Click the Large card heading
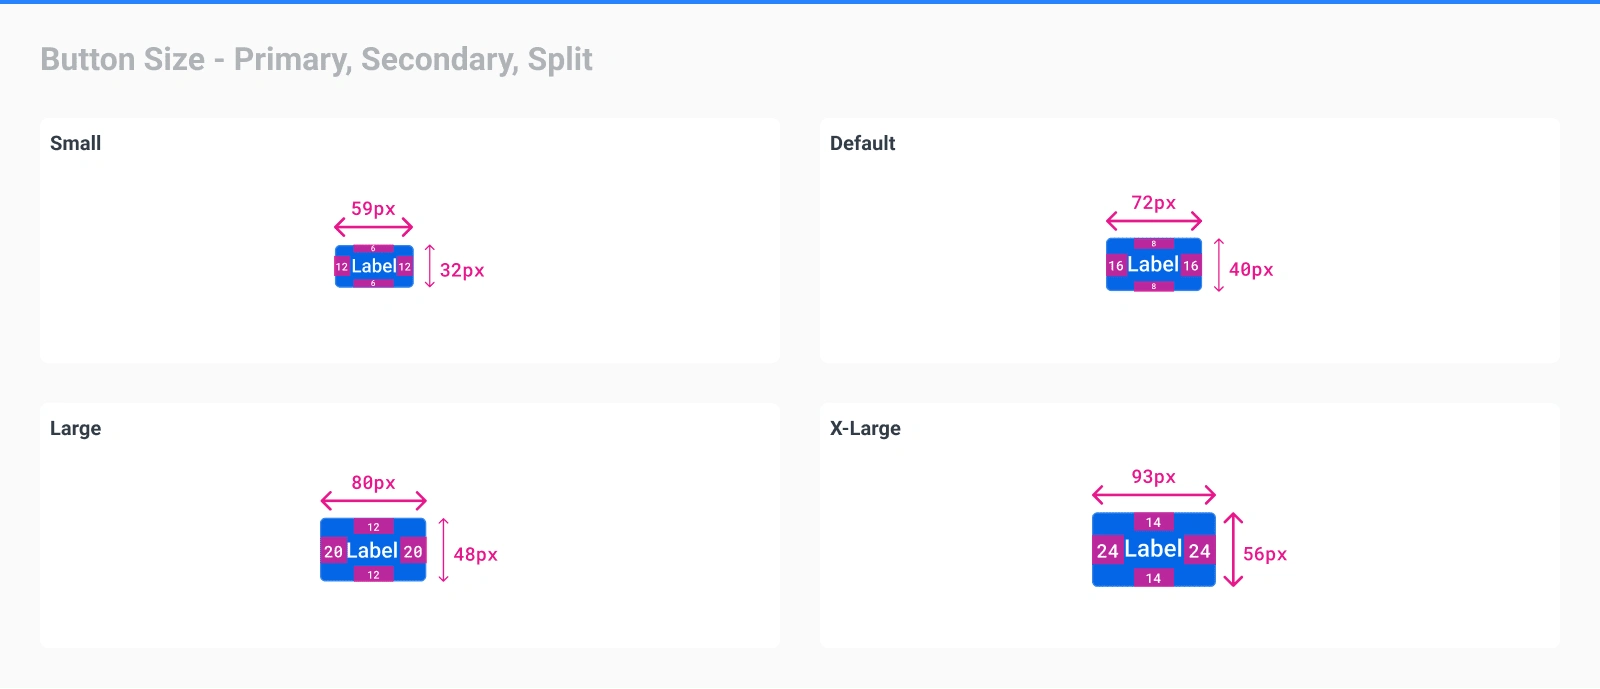Viewport: 1600px width, 689px height. click(76, 428)
